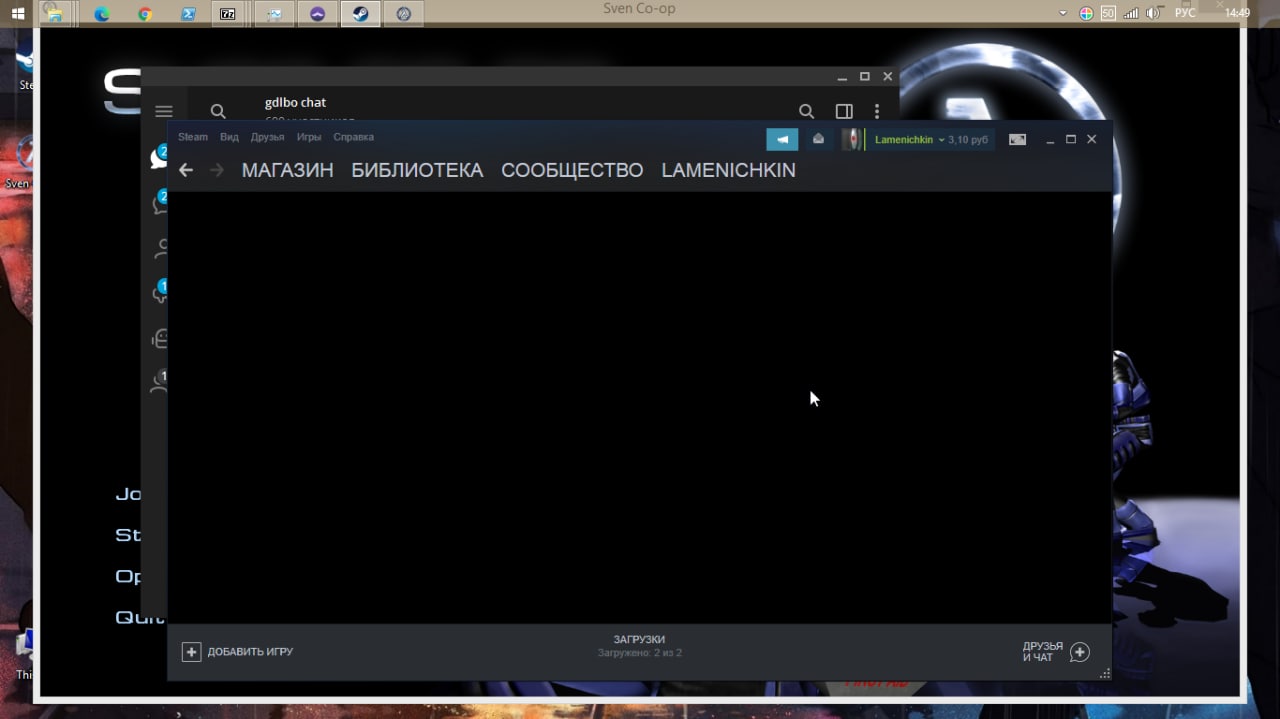Click network signal icon in tray
This screenshot has height=719, width=1280.
click(x=1131, y=14)
